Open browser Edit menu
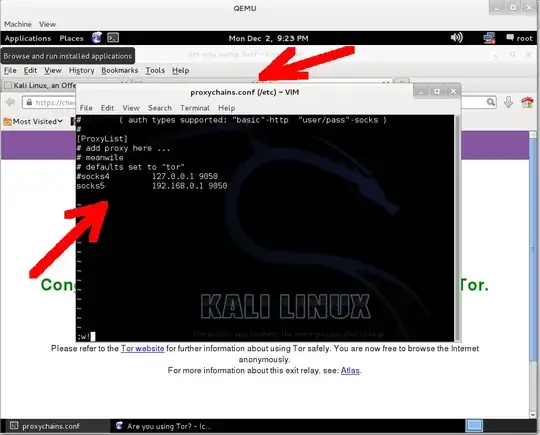 (x=30, y=71)
